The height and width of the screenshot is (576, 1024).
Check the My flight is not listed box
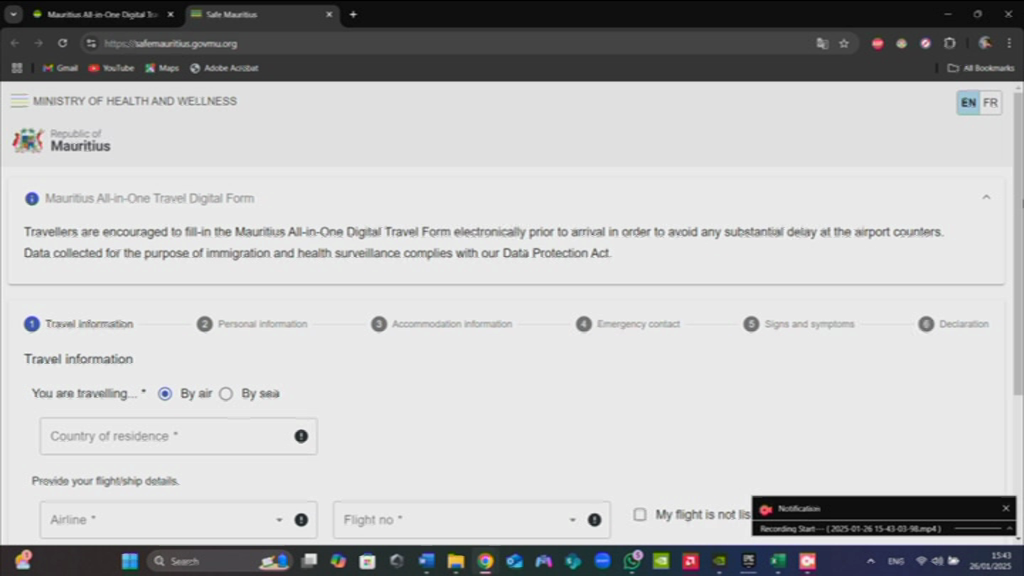pyautogui.click(x=640, y=514)
